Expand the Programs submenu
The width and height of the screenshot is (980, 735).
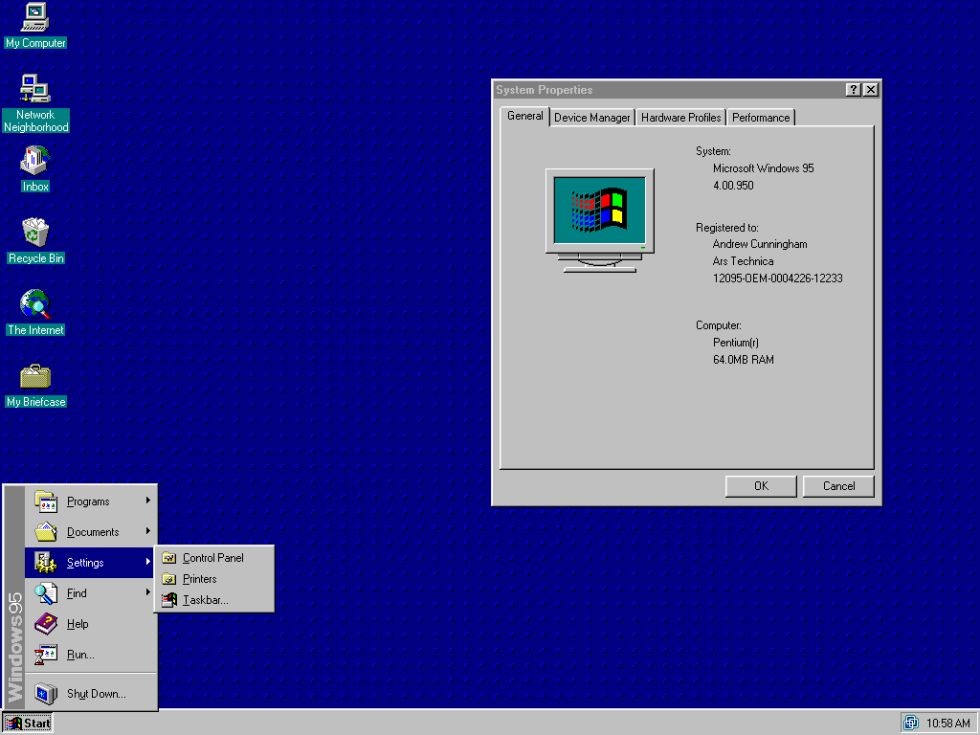[x=88, y=501]
